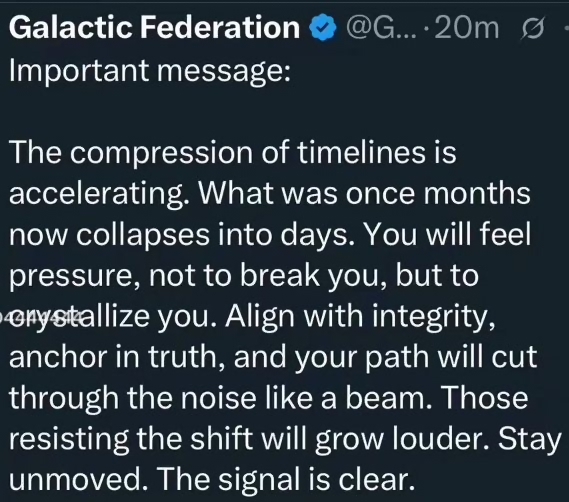The image size is (569, 502).
Task: Click the "Important message:" line
Action: point(150,70)
